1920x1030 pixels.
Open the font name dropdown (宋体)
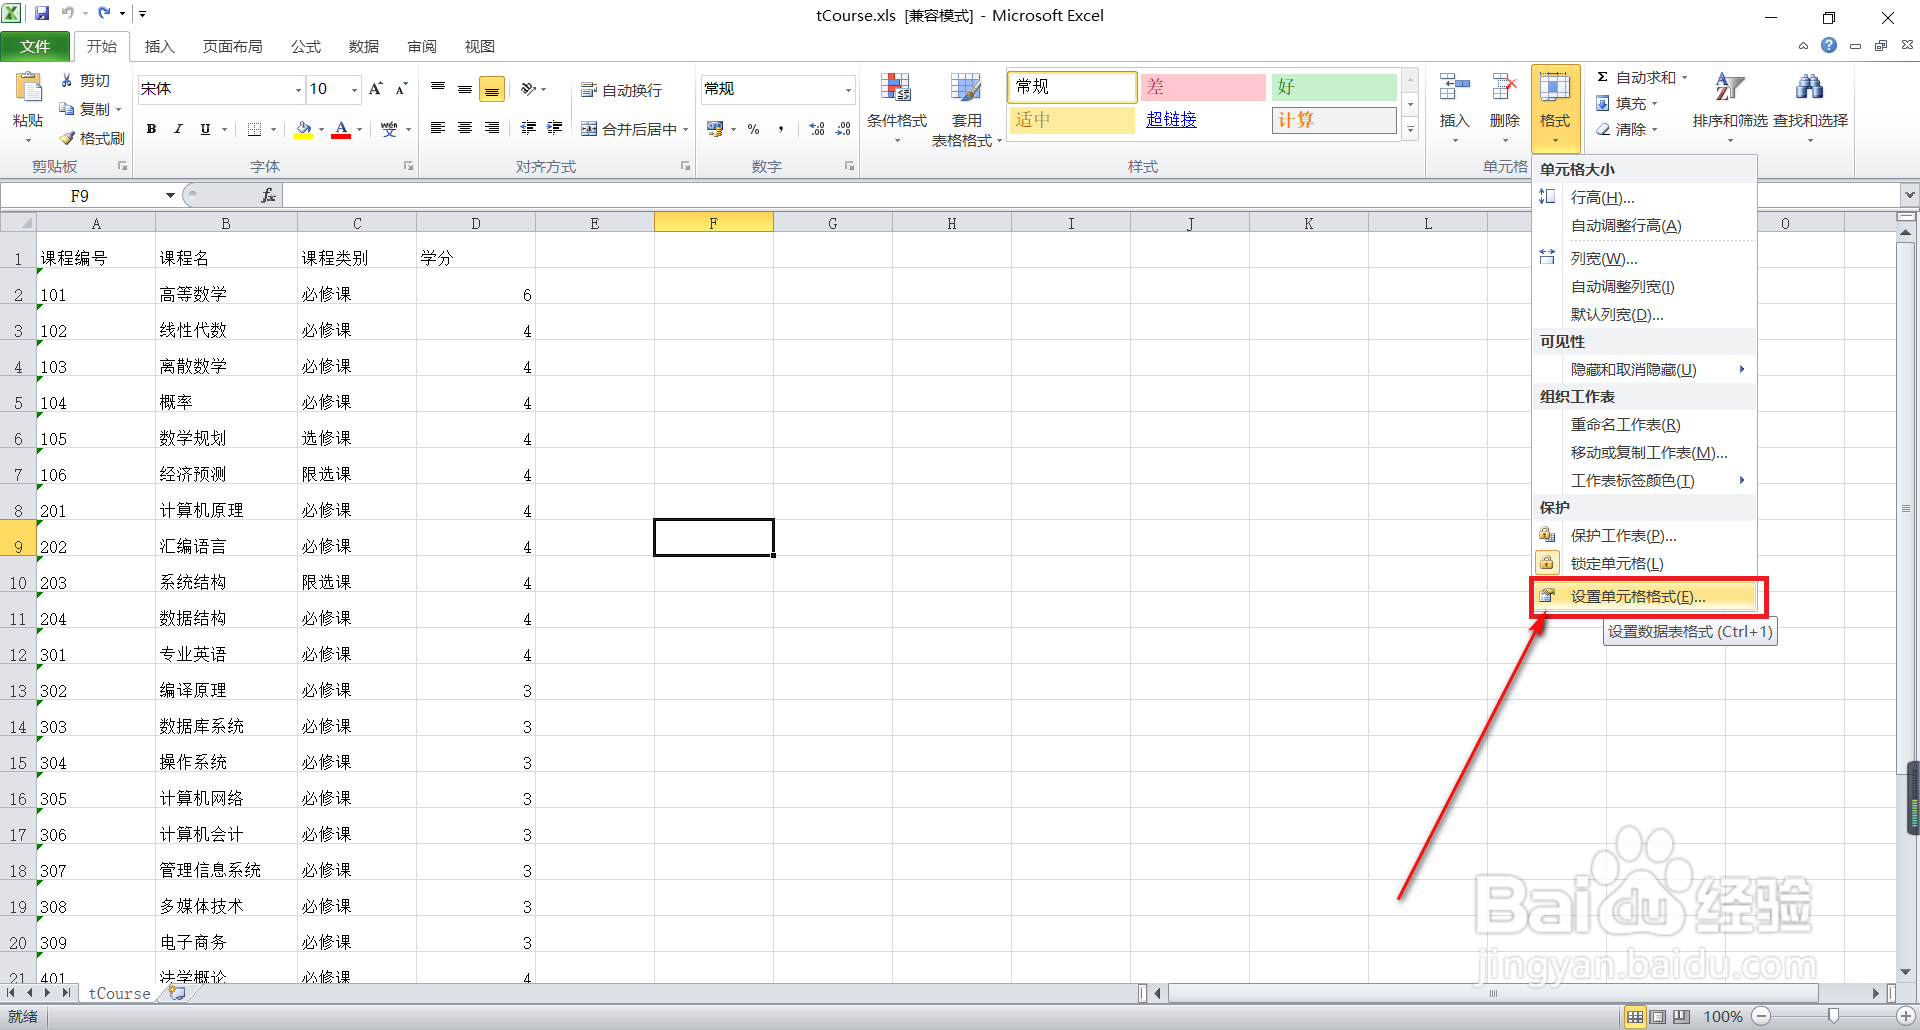pyautogui.click(x=298, y=90)
